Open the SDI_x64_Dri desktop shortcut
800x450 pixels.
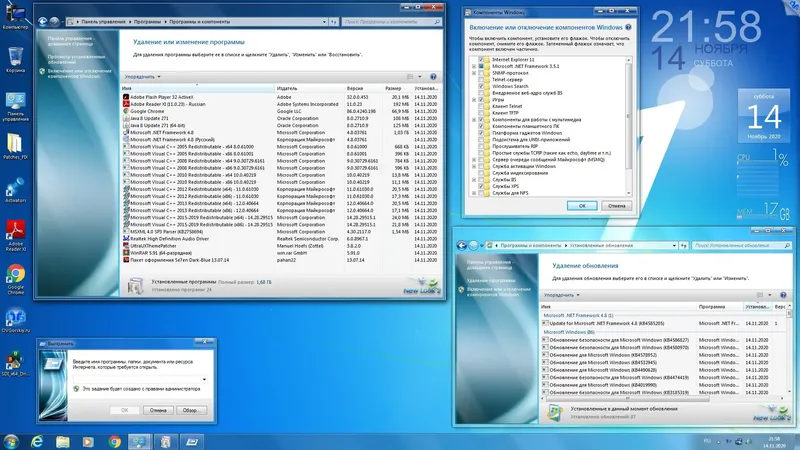[15, 363]
